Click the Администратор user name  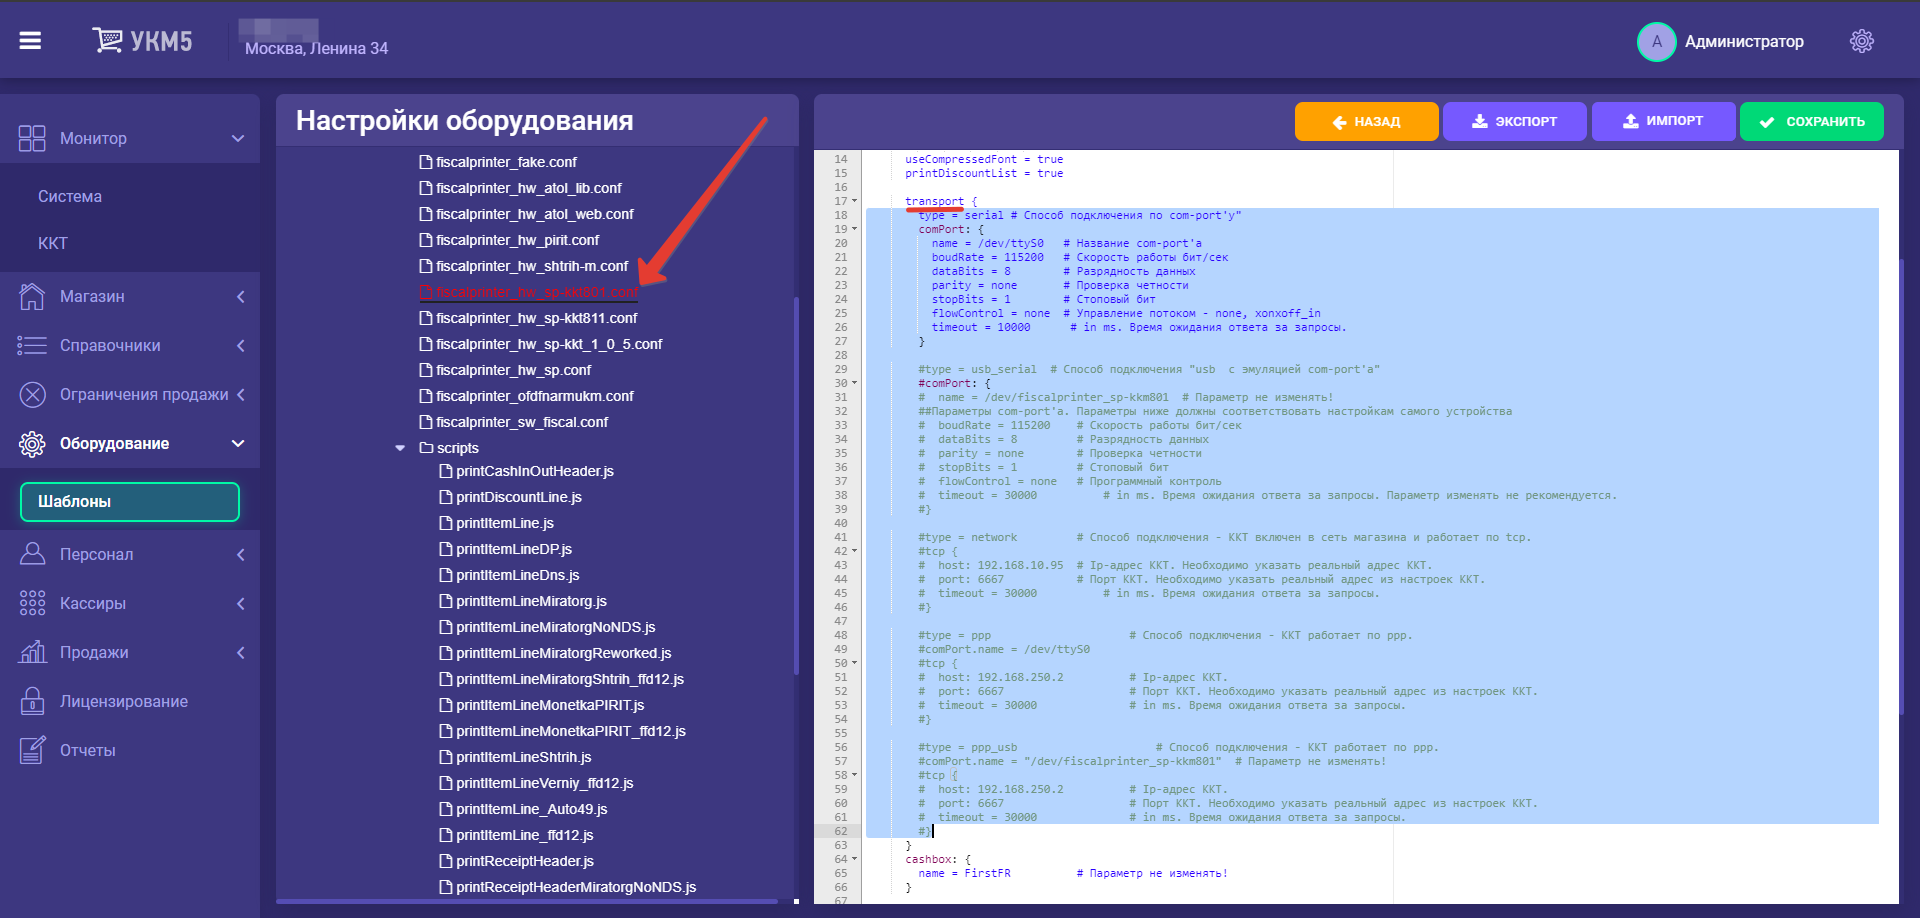(1744, 41)
